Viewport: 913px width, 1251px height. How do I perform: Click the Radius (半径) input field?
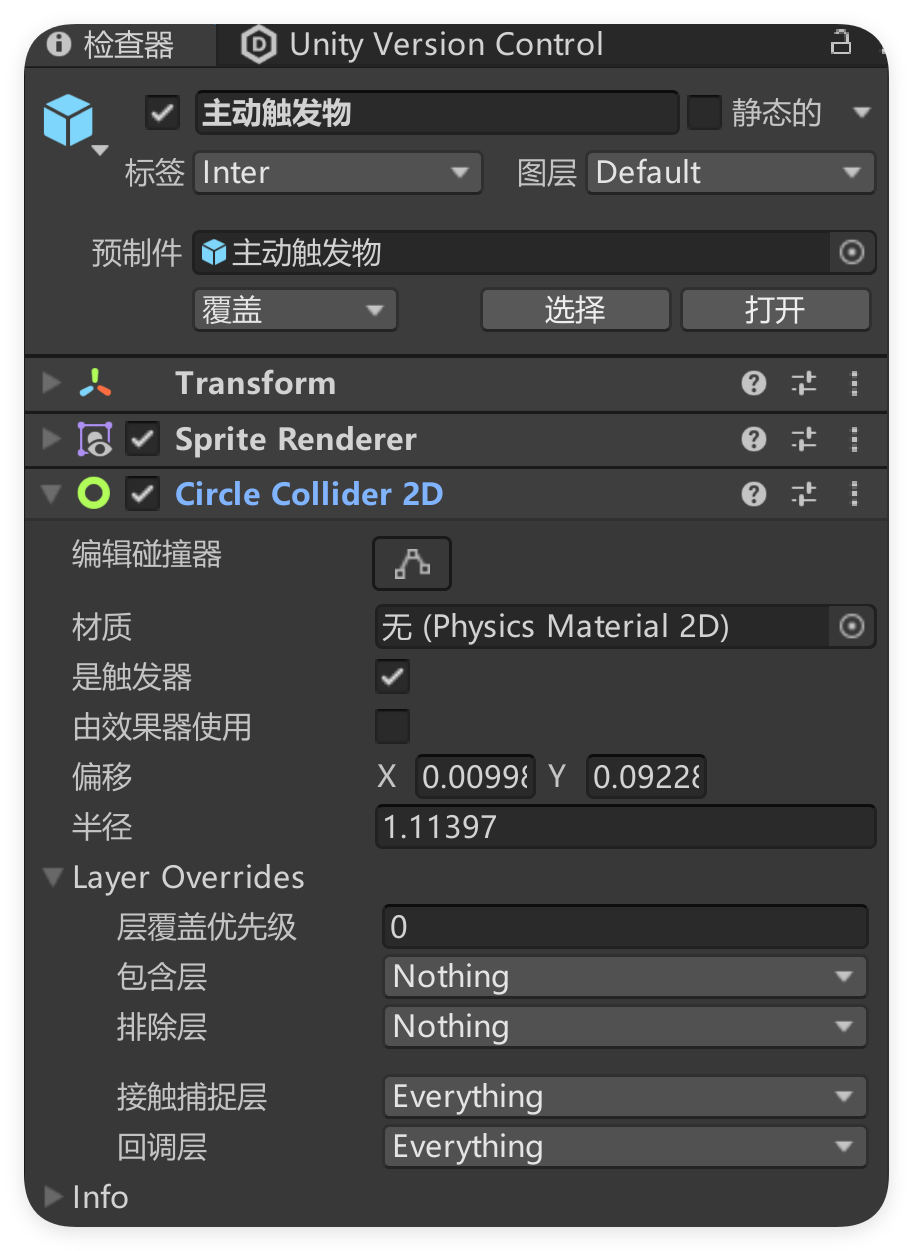(625, 827)
